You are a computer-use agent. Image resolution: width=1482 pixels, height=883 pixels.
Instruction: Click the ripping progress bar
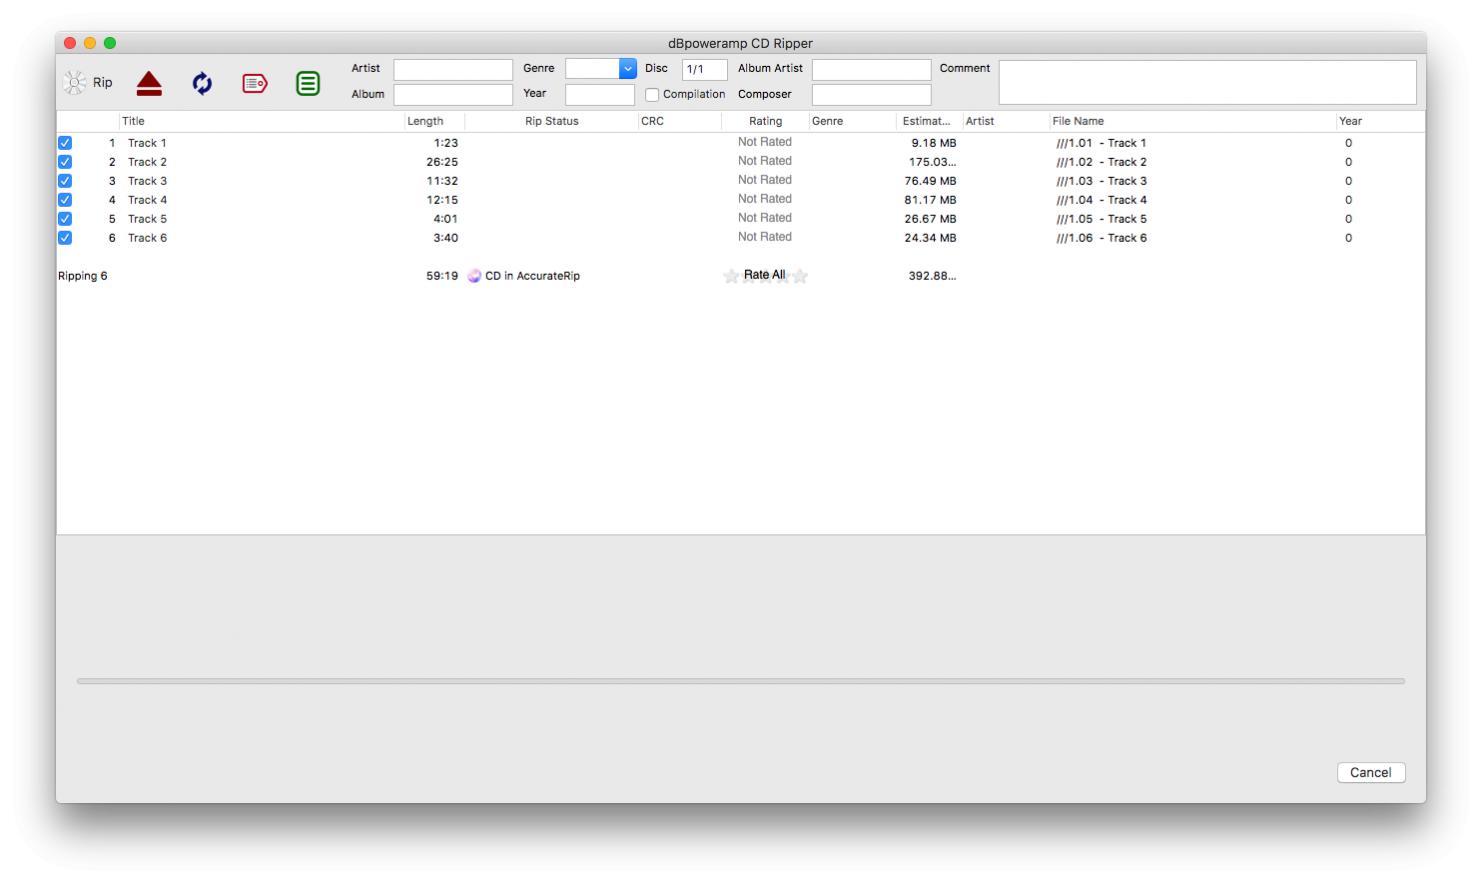(740, 681)
